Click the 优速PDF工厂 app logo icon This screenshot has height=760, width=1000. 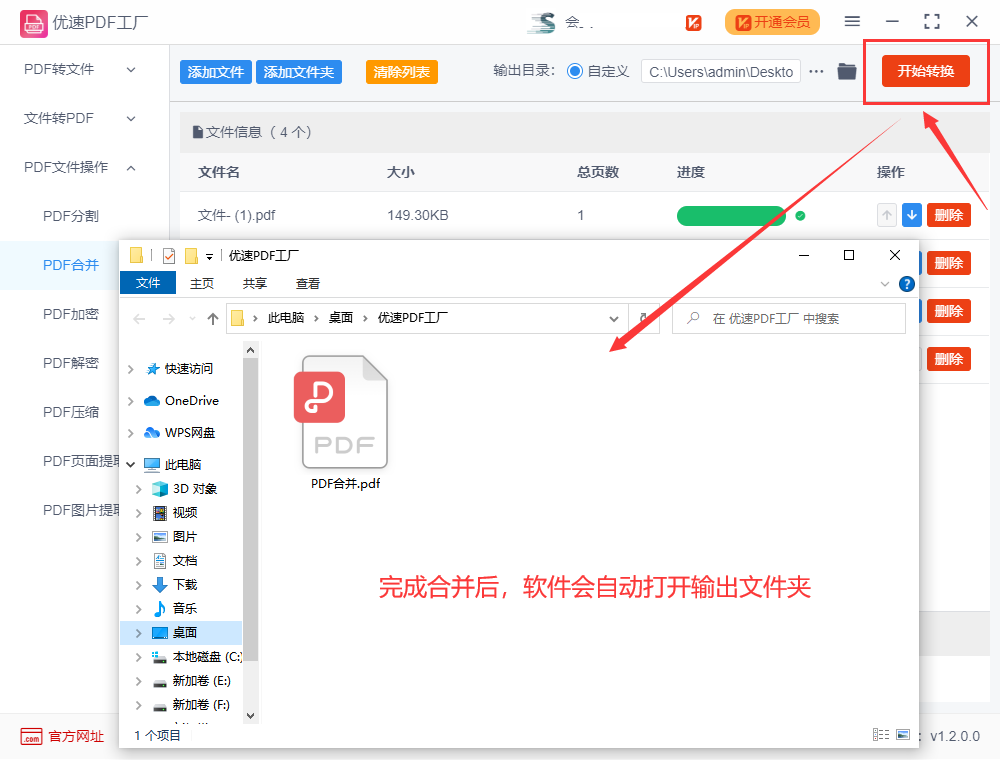[x=33, y=24]
